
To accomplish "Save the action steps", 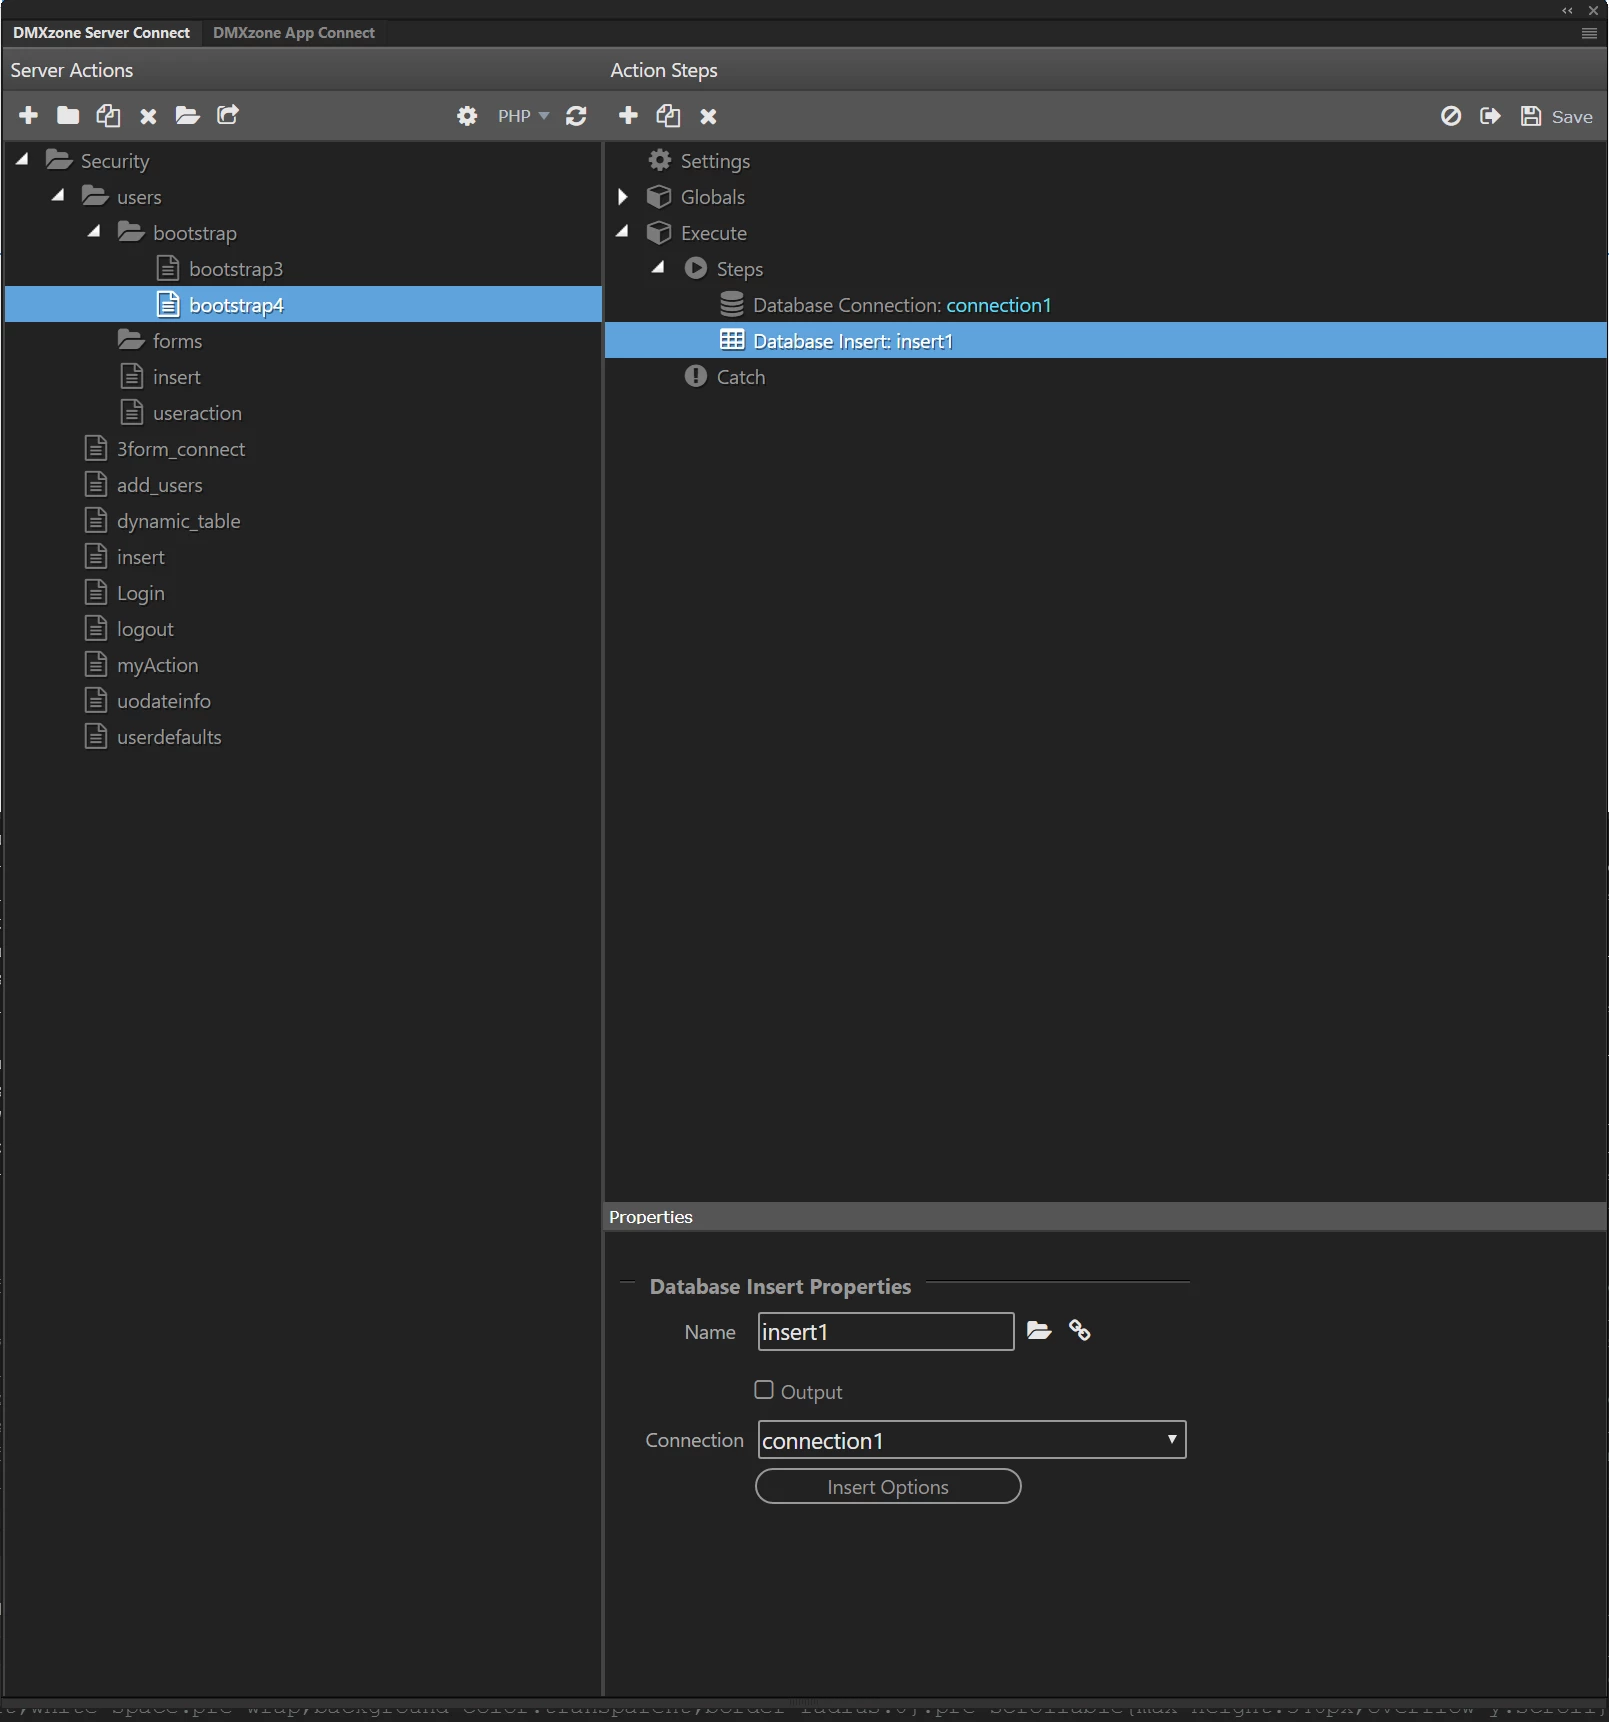I will (1556, 116).
